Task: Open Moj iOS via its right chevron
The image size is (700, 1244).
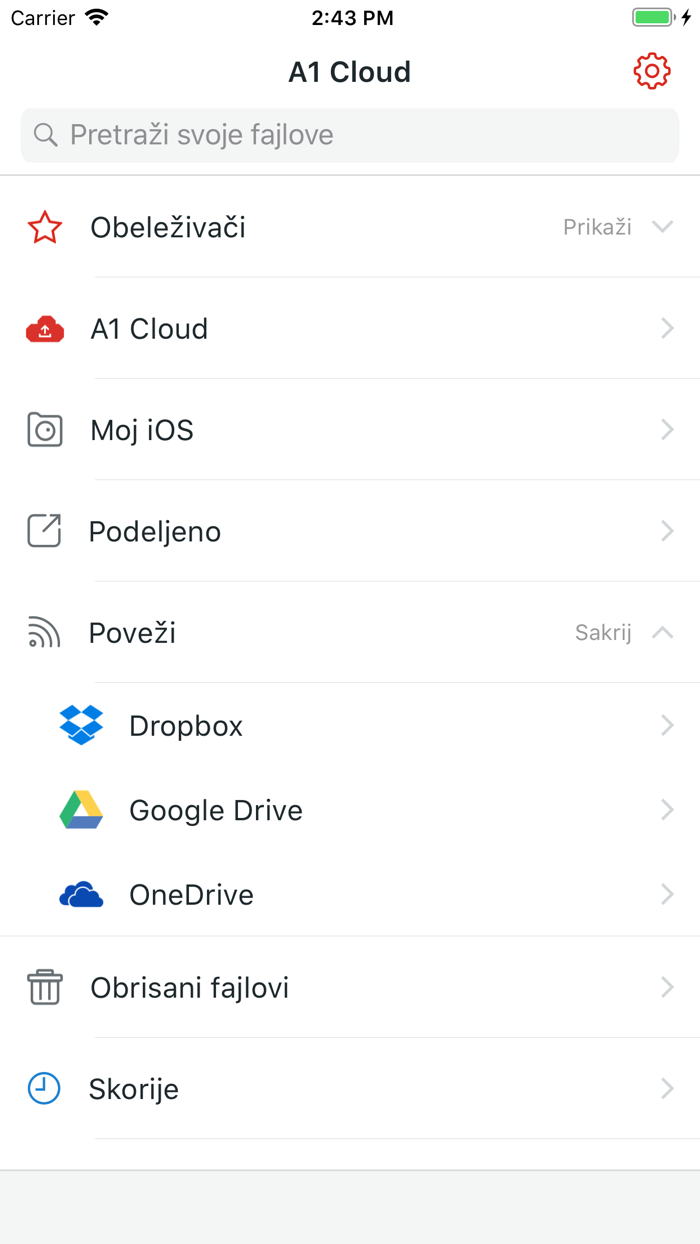Action: pos(667,430)
